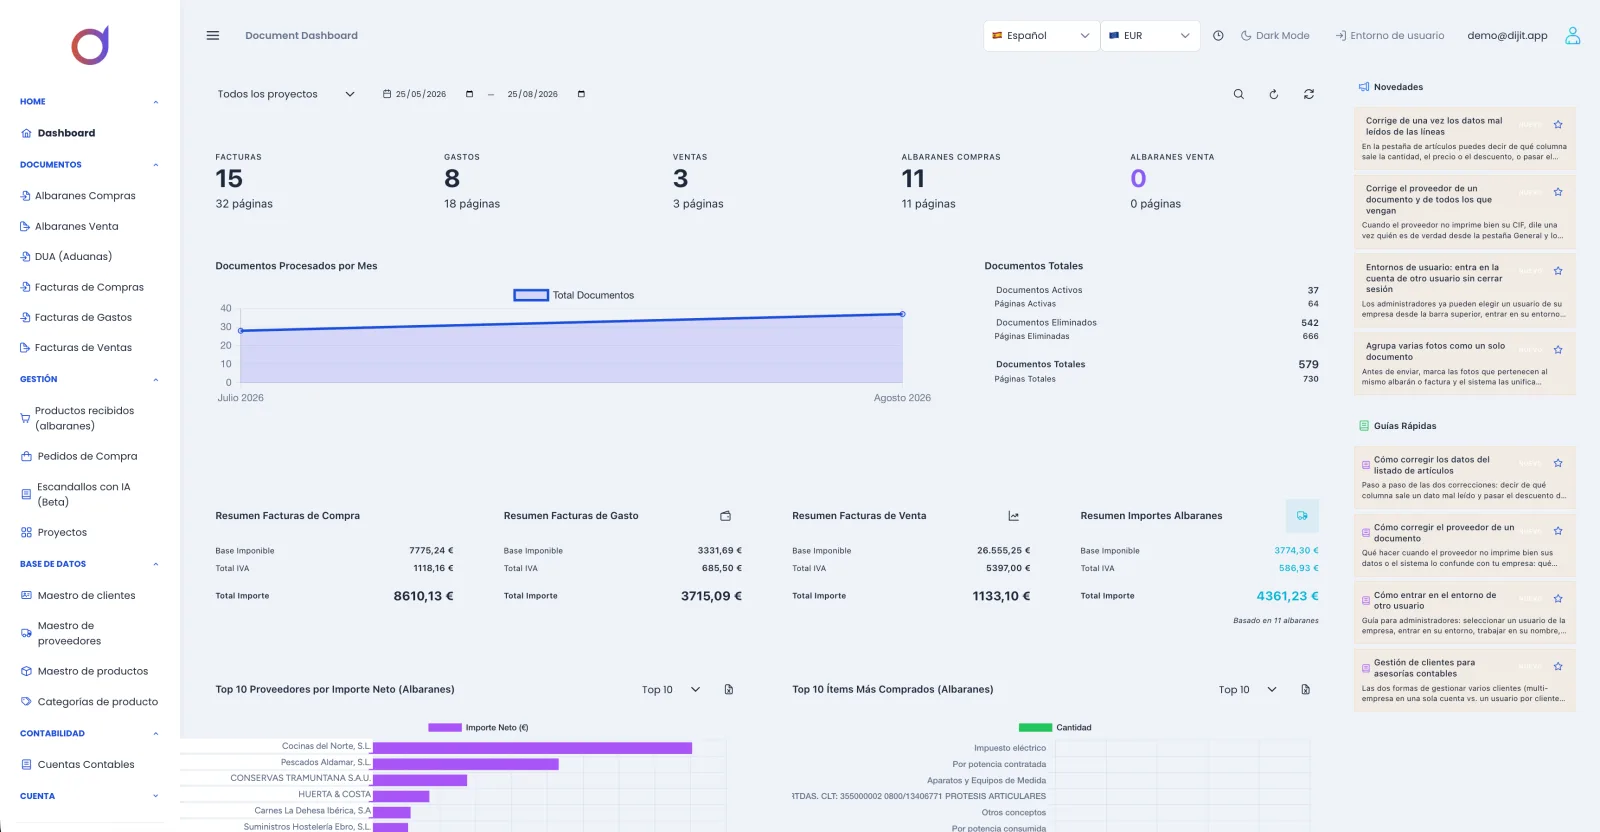The height and width of the screenshot is (832, 1600).
Task: Star 'Cómo corregir los datos del listado' guide
Action: (x=1558, y=463)
